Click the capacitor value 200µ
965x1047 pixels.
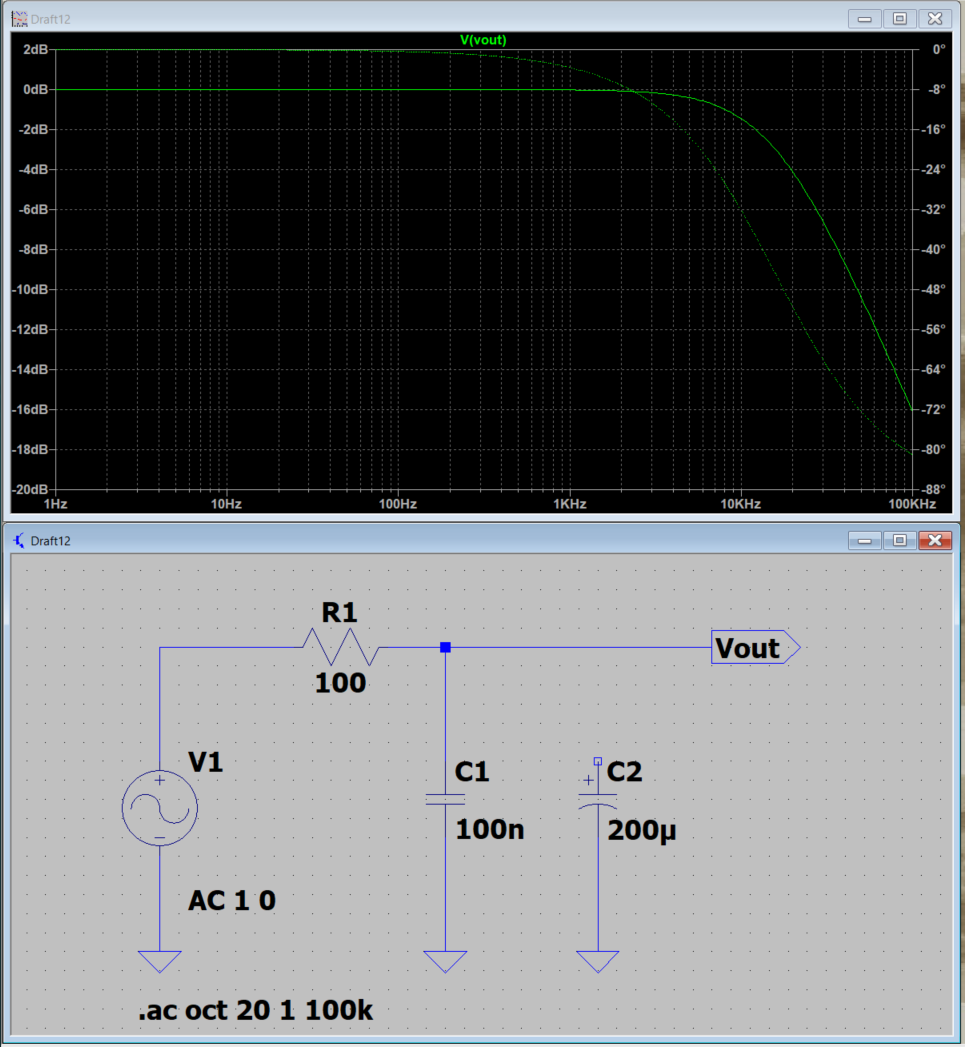point(642,831)
